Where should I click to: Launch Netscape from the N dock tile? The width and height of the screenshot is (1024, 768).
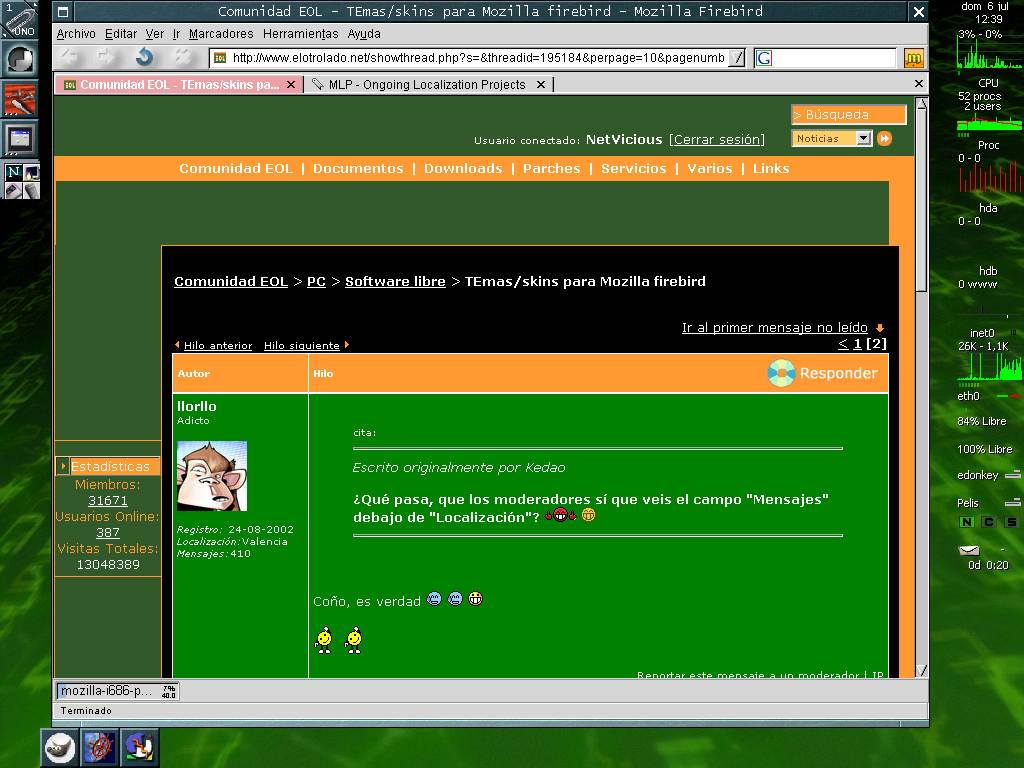point(13,172)
